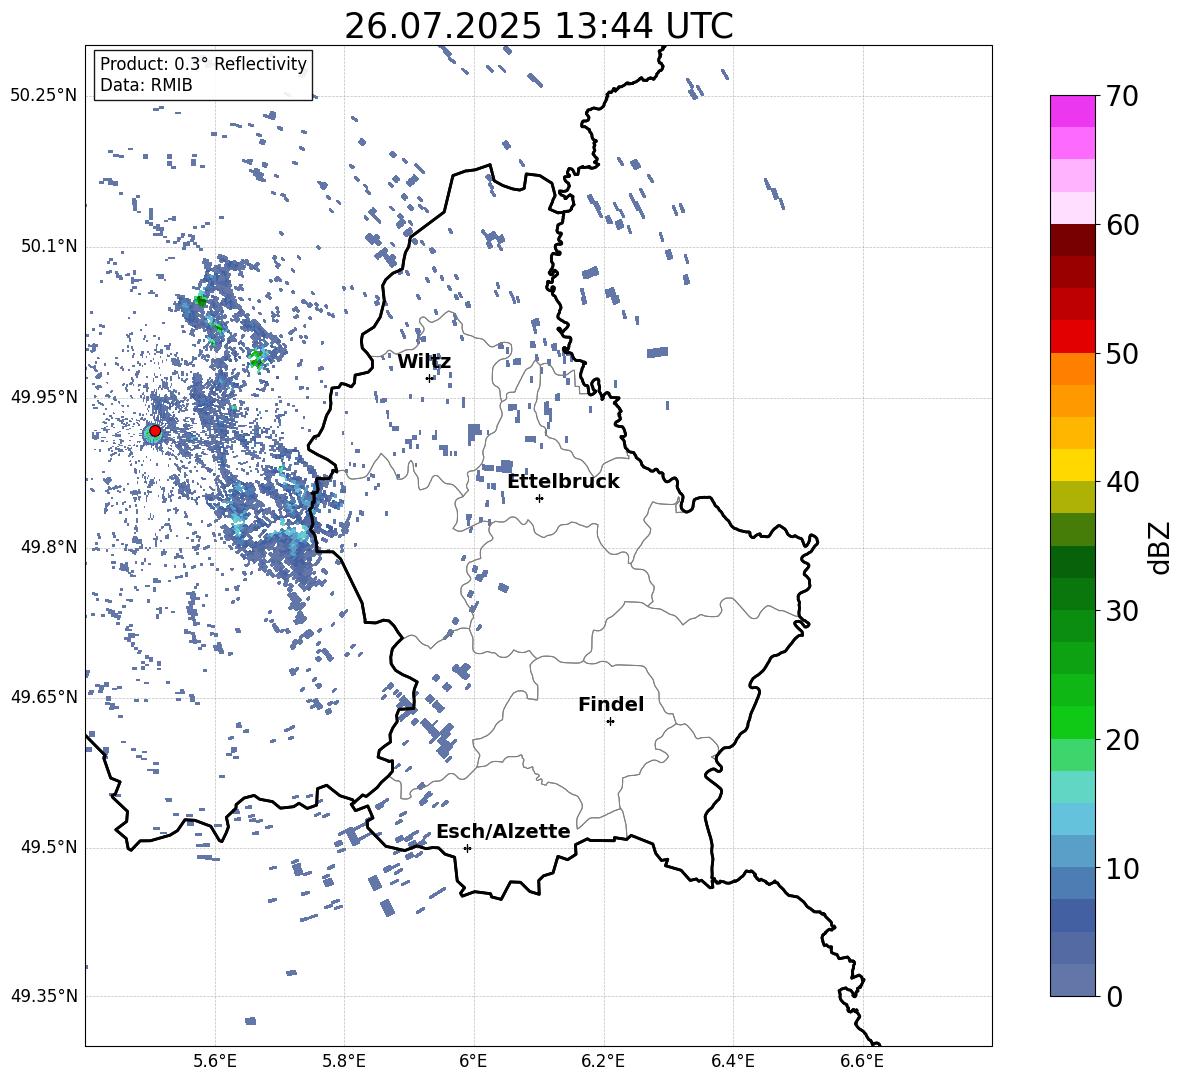Click the Findel station label
The width and height of the screenshot is (1184, 1081).
611,704
